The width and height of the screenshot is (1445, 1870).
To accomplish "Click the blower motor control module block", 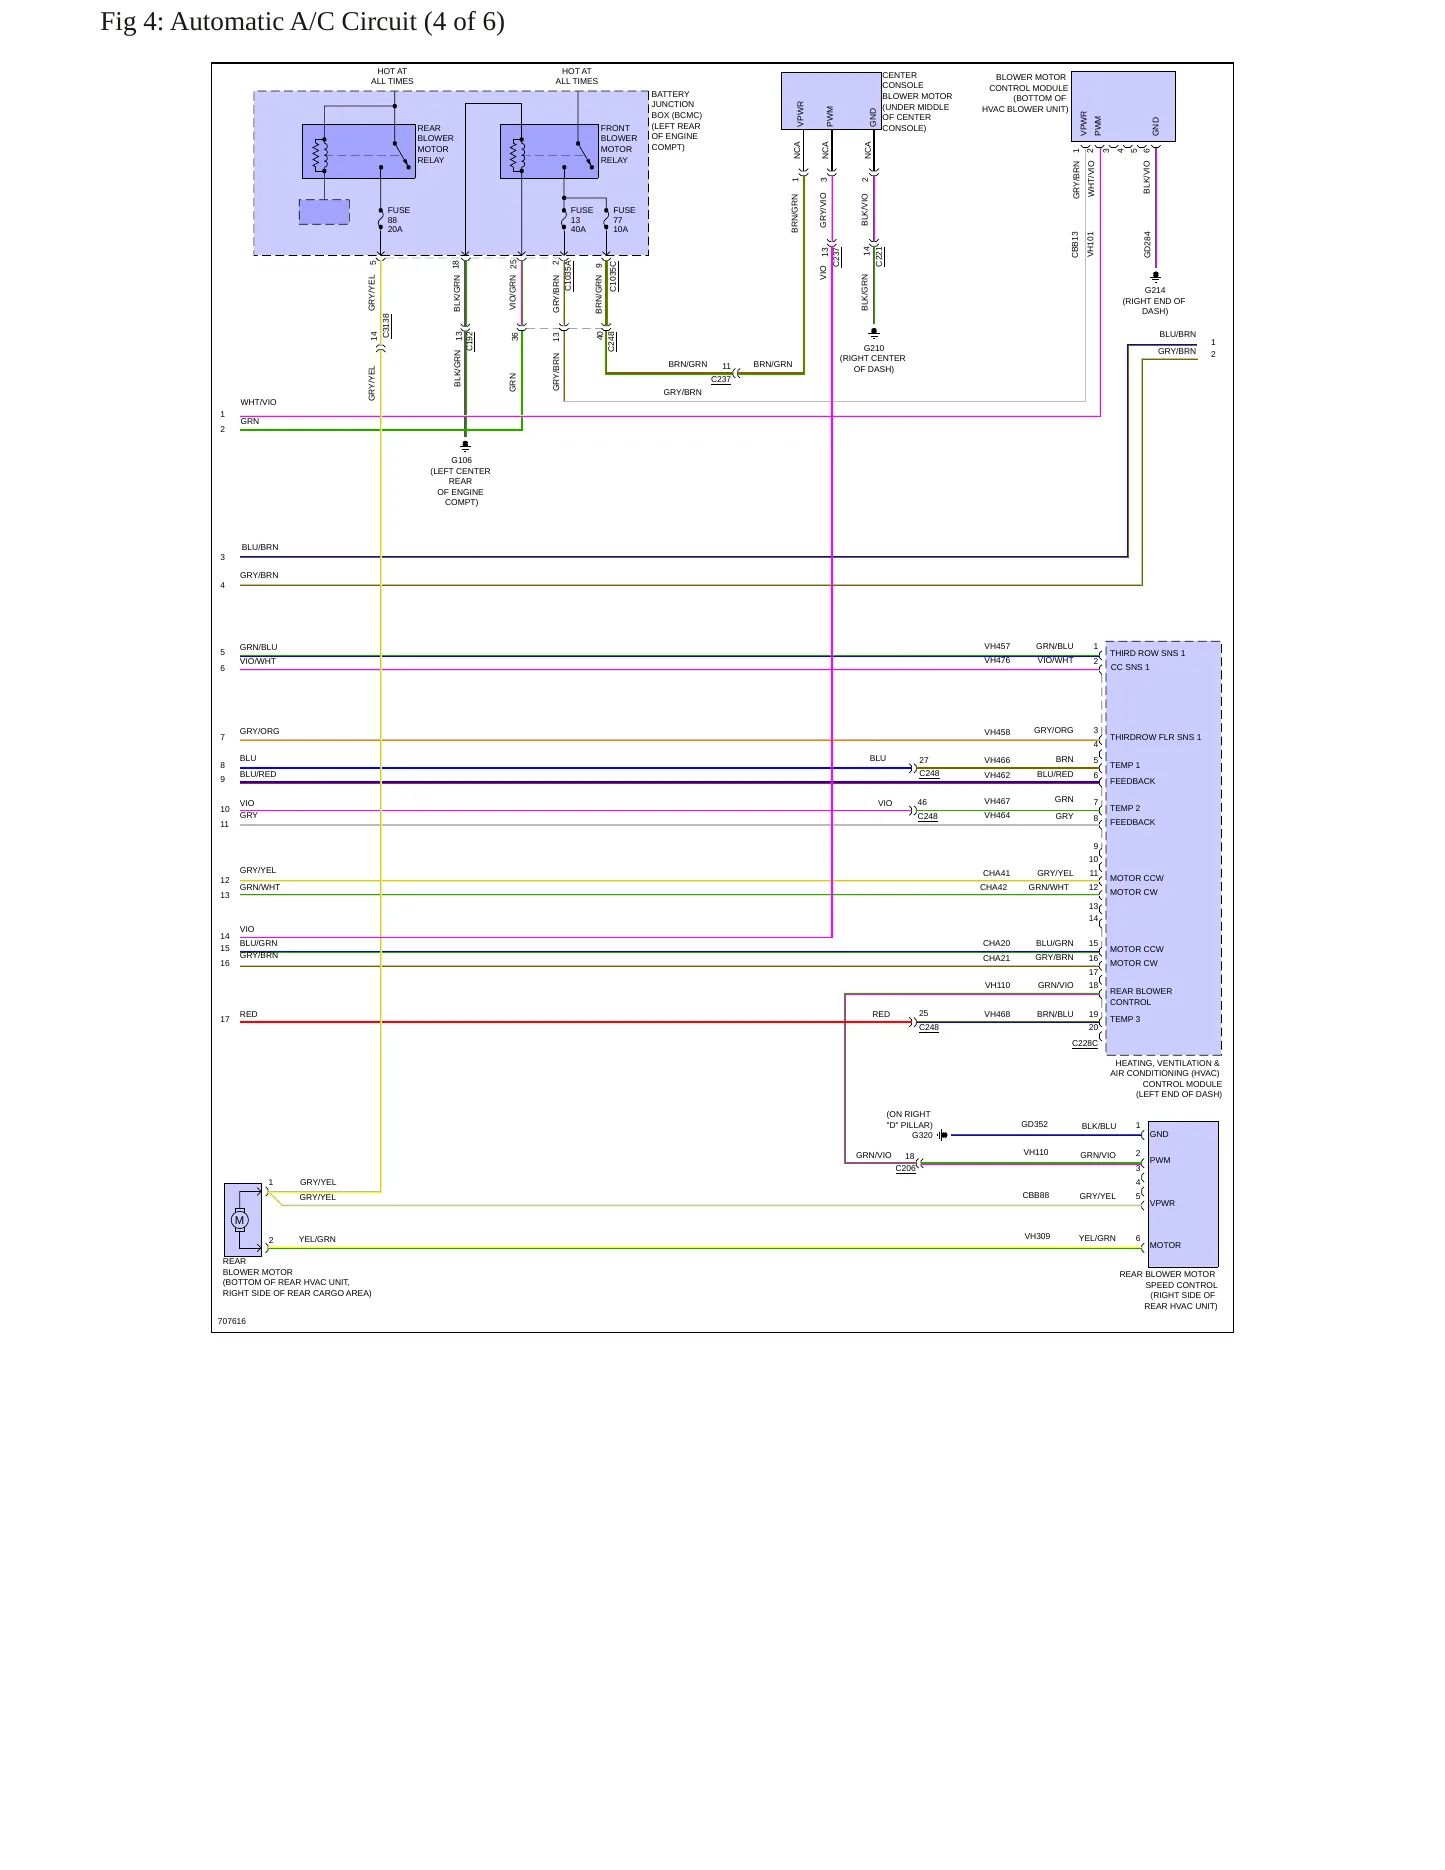I will click(1123, 106).
